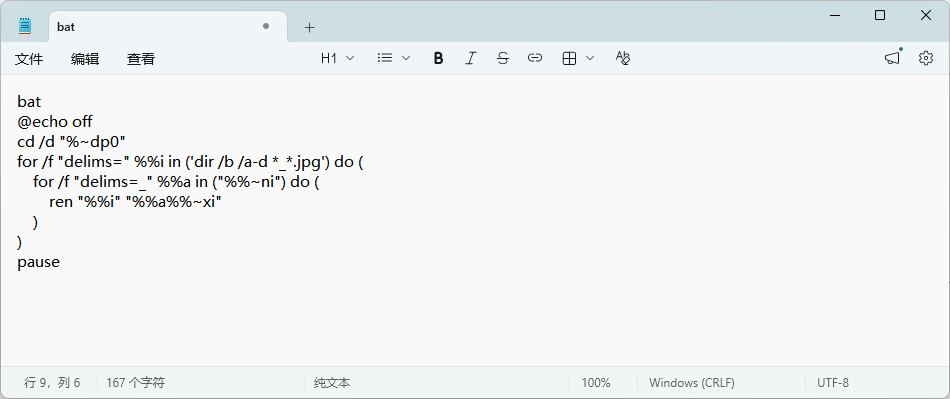The width and height of the screenshot is (950, 399).
Task: Click the line starting with ren "%%i"
Action: (x=135, y=202)
